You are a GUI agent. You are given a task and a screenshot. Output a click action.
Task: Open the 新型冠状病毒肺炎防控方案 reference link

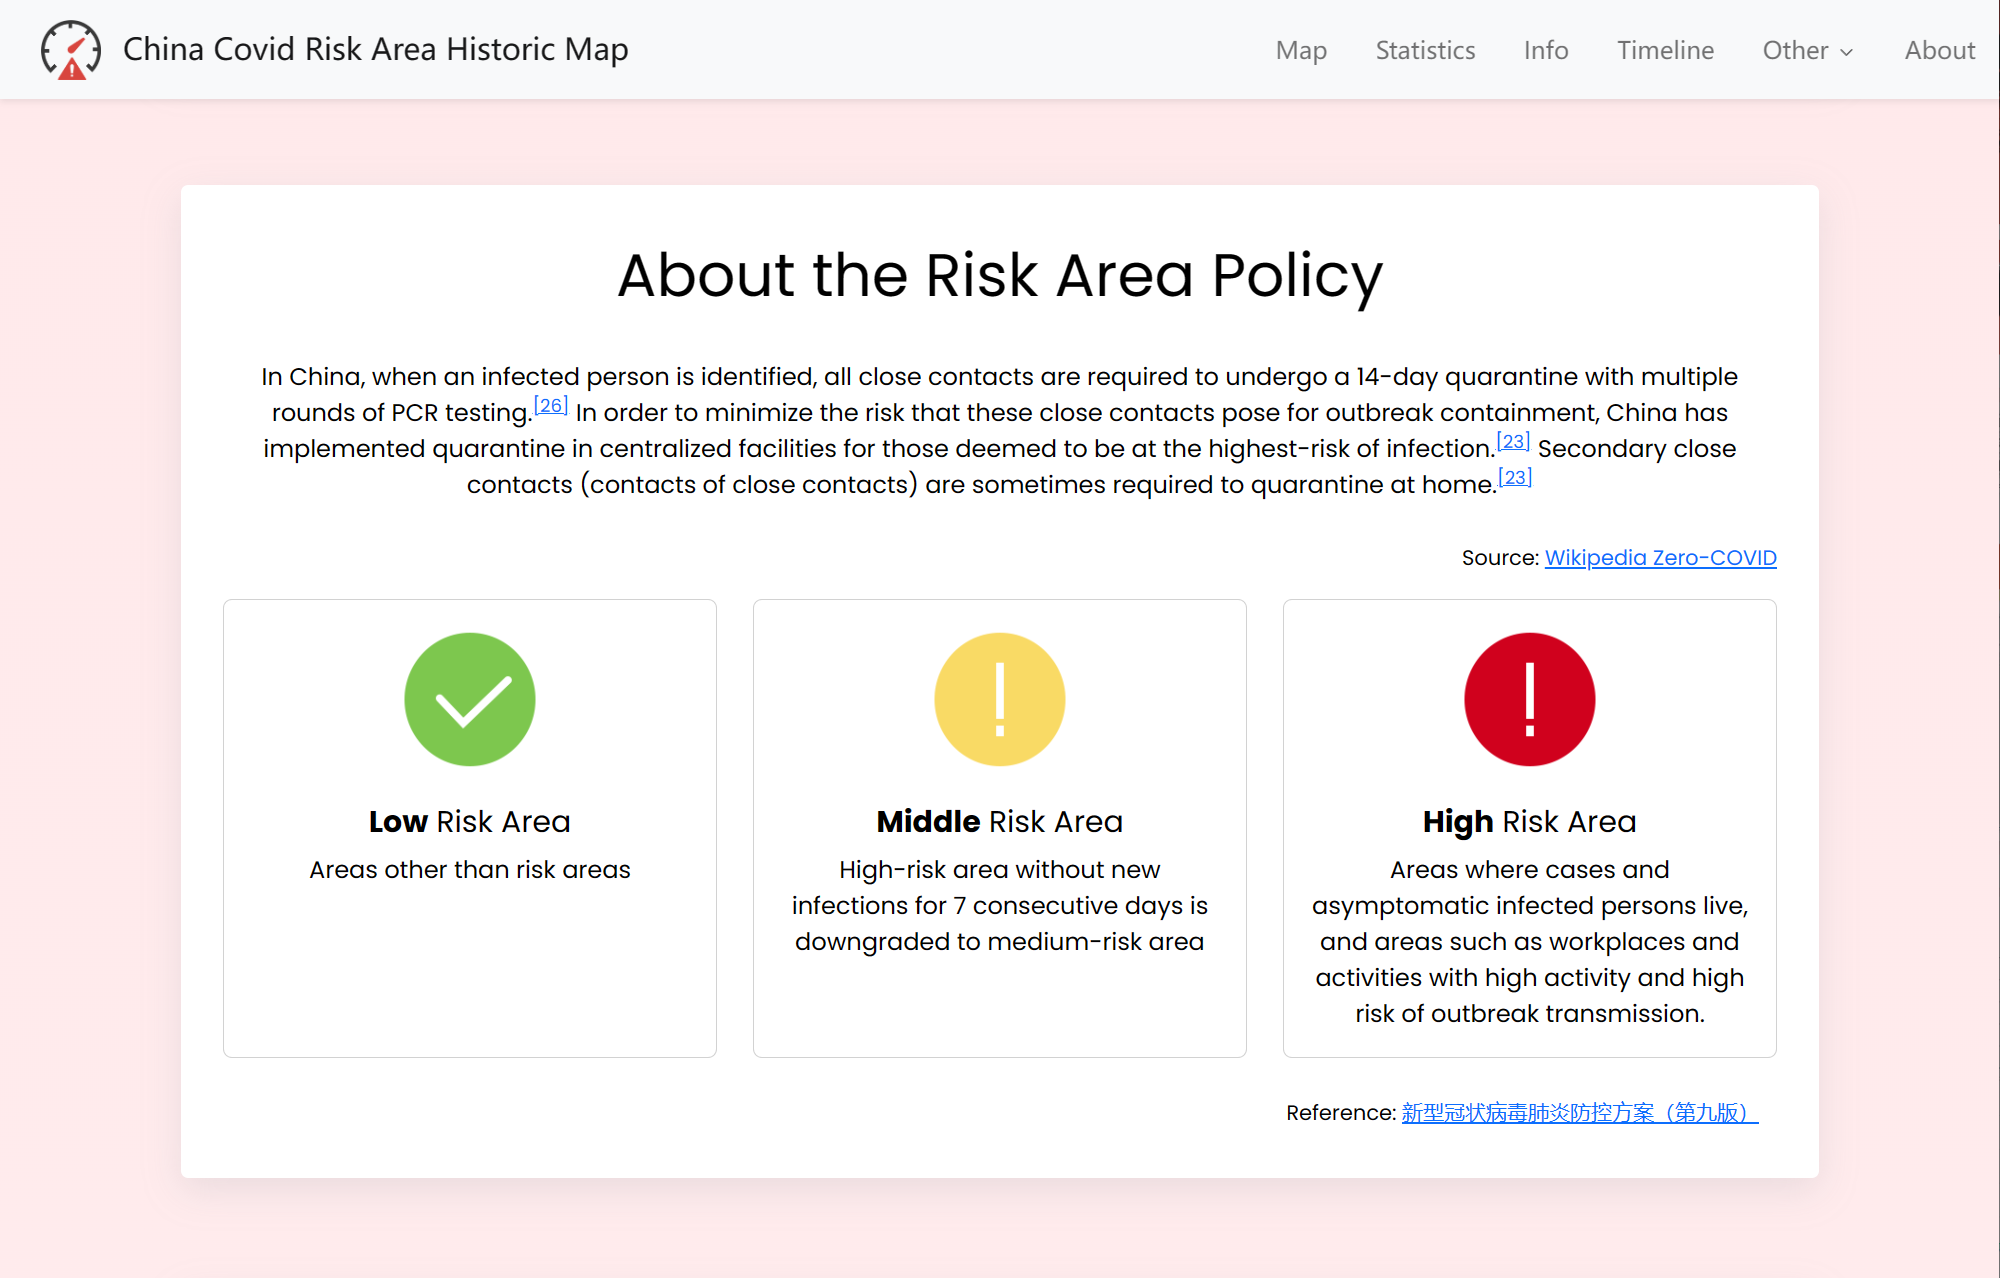[x=1580, y=1113]
